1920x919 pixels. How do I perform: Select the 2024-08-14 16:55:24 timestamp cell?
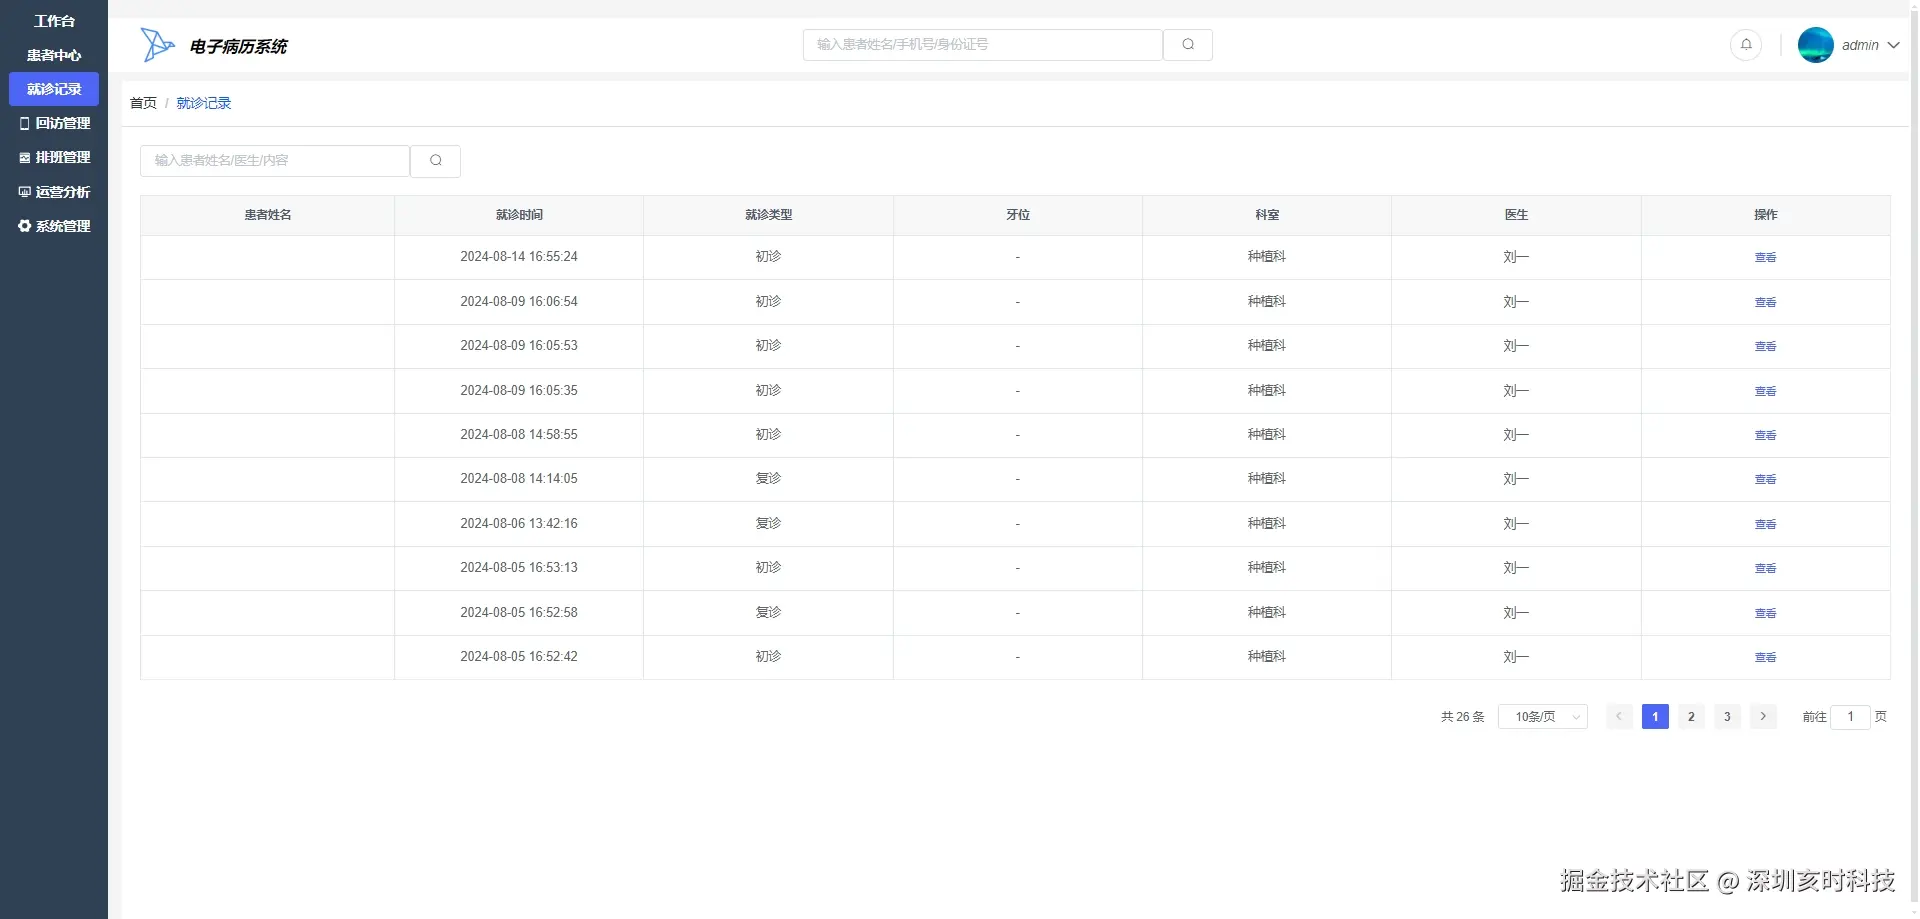tap(519, 257)
